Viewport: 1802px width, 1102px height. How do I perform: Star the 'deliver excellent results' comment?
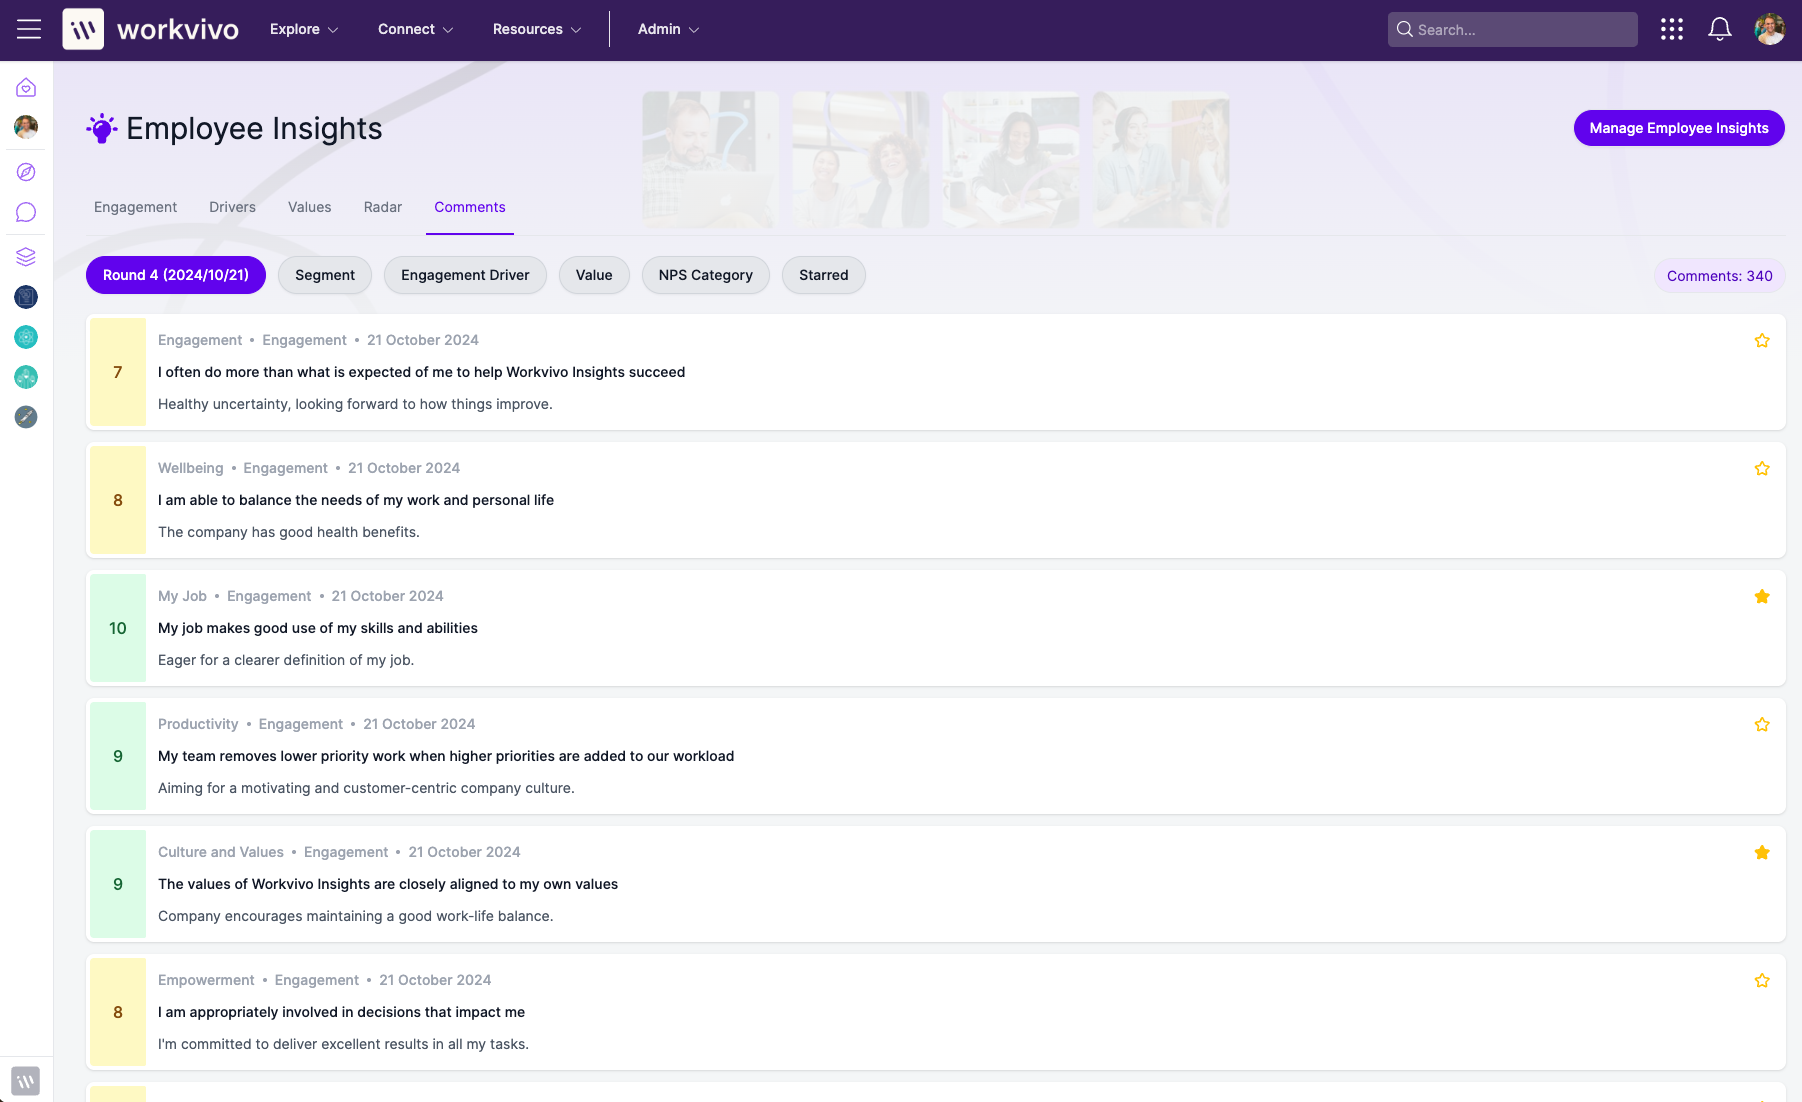[1762, 981]
